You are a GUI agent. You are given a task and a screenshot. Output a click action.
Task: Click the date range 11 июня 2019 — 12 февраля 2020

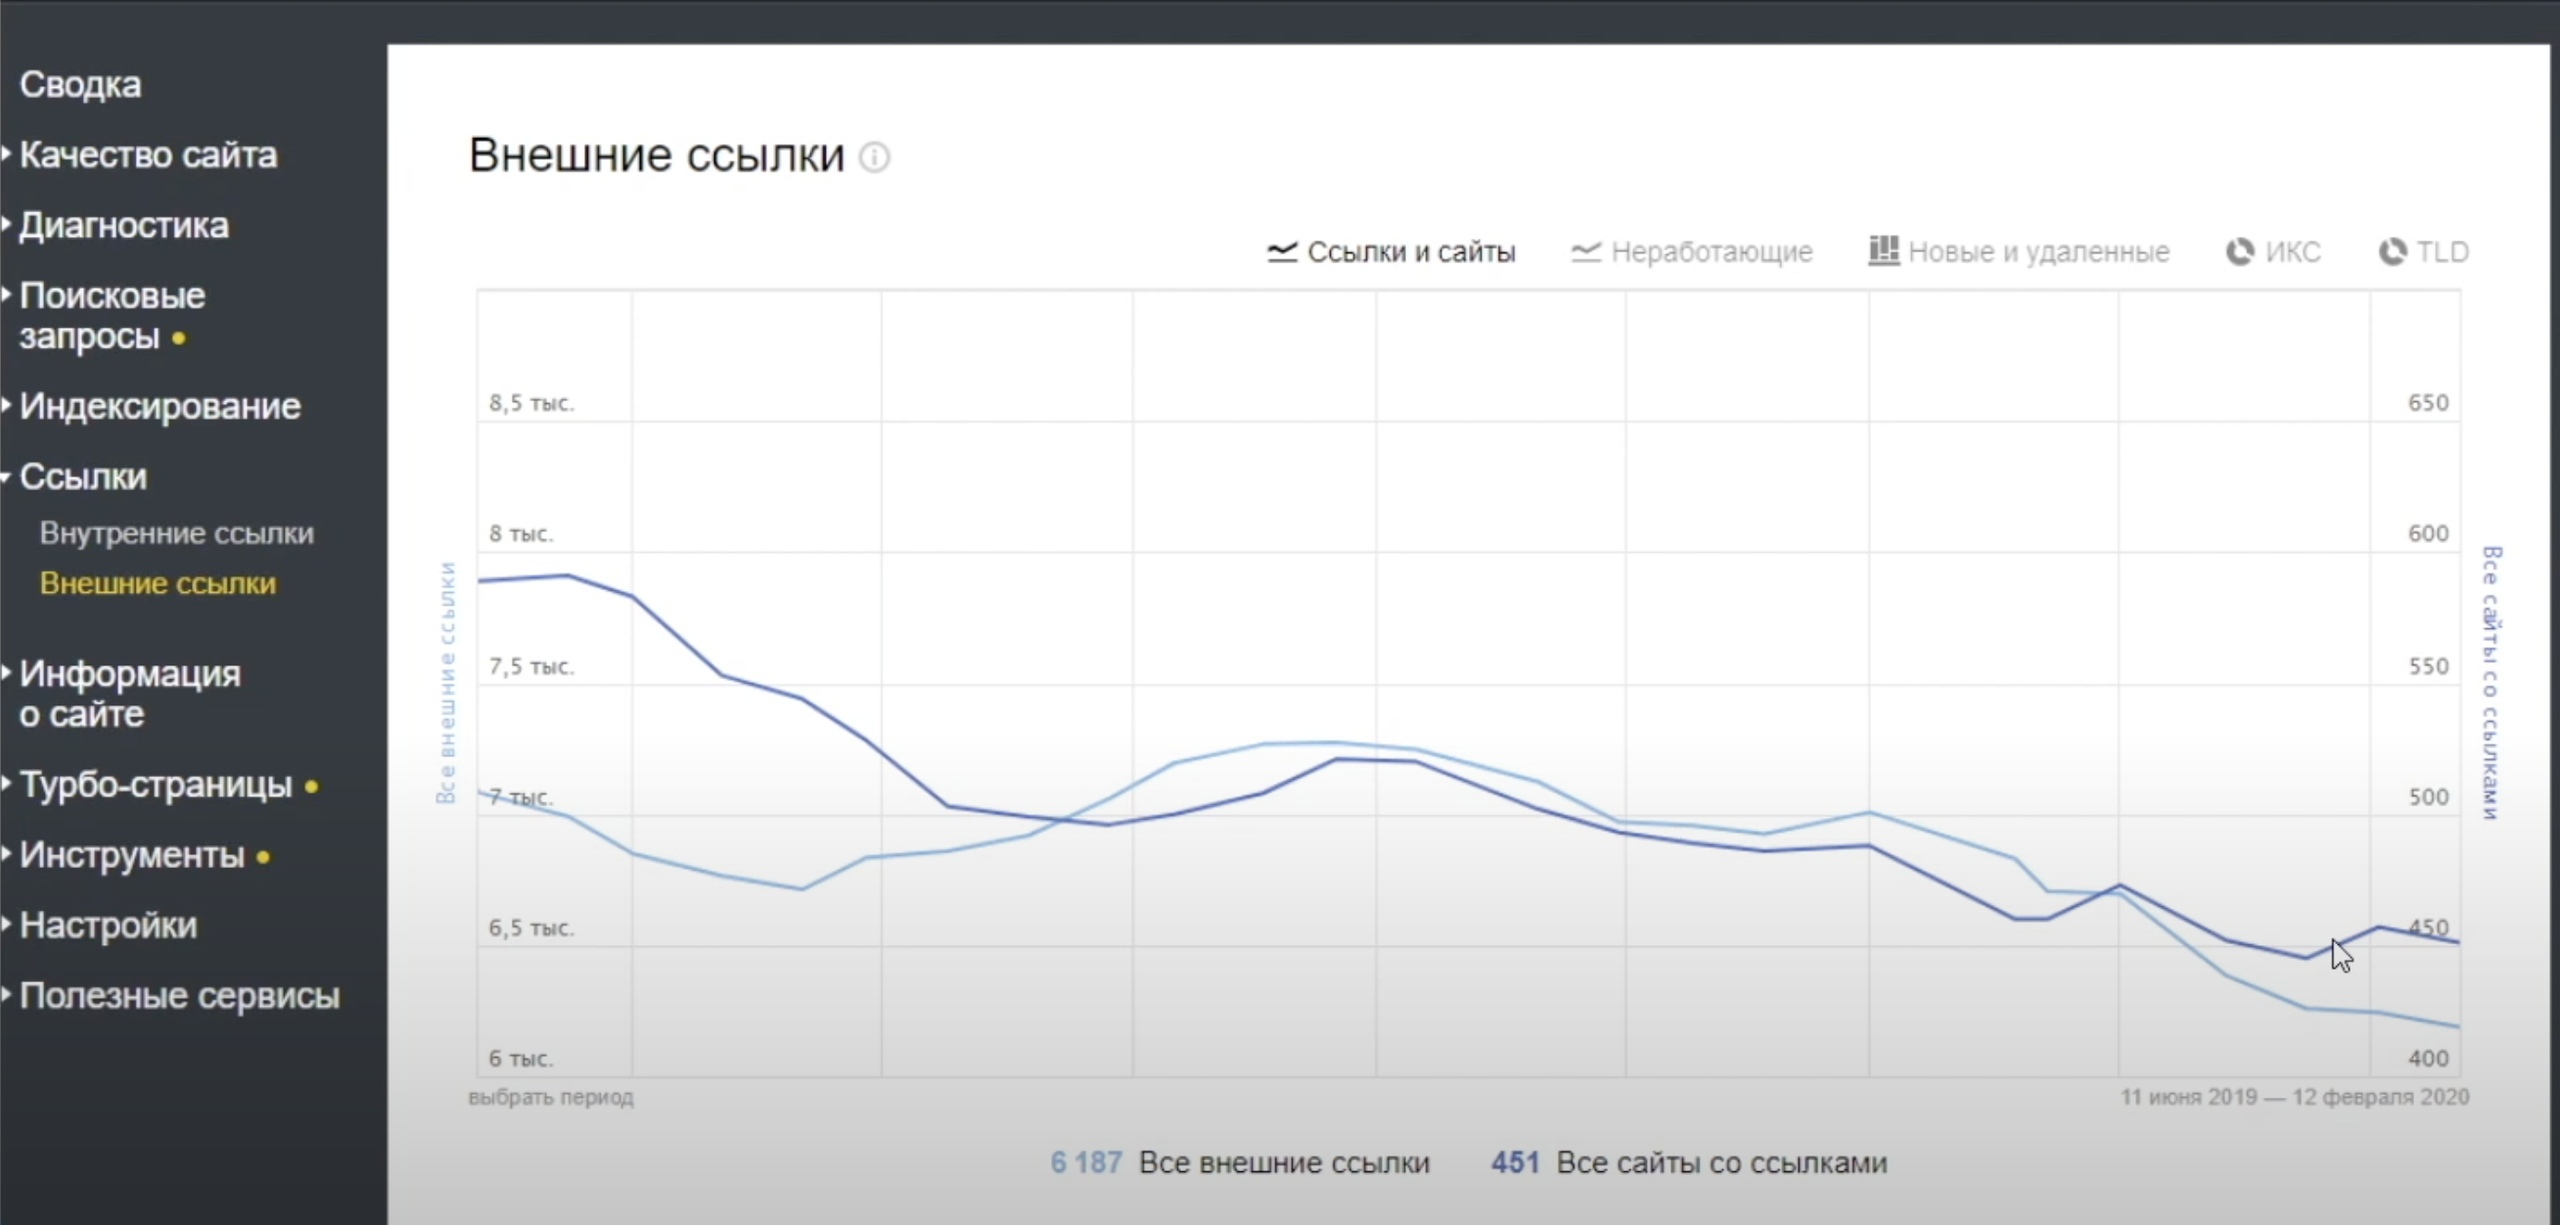click(2294, 1097)
